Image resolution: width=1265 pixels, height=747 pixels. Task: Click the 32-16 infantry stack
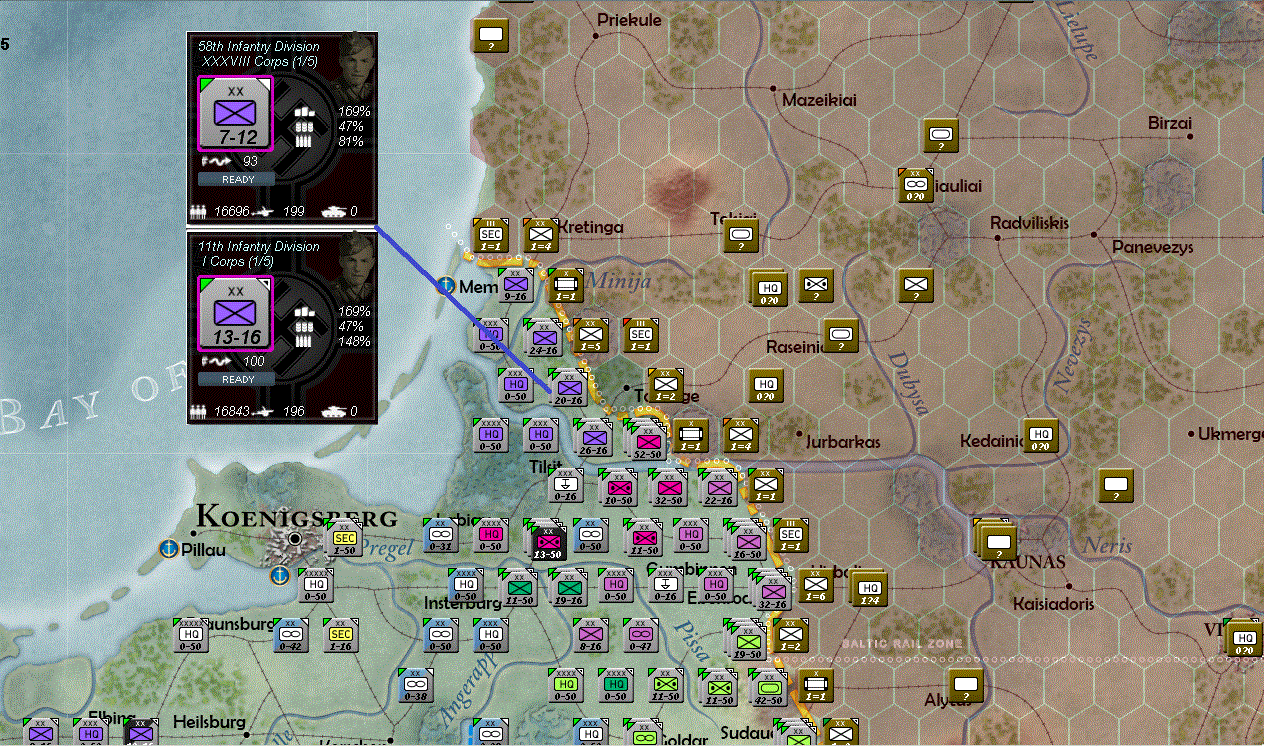point(771,591)
